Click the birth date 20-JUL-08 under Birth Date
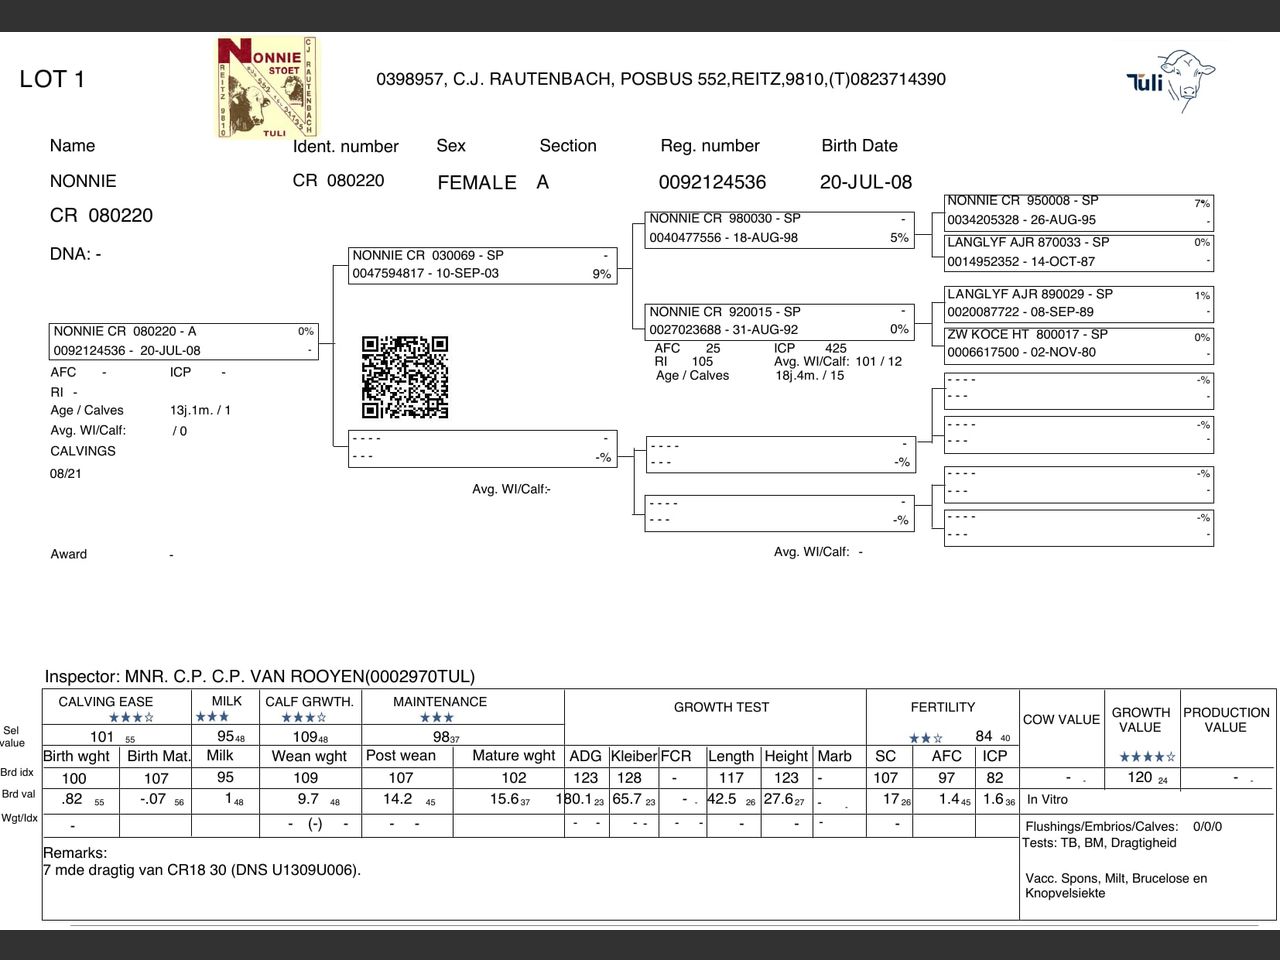 click(x=866, y=182)
